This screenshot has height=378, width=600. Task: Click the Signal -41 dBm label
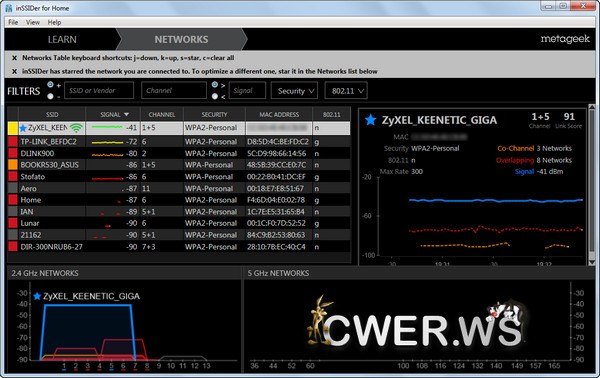coord(539,172)
